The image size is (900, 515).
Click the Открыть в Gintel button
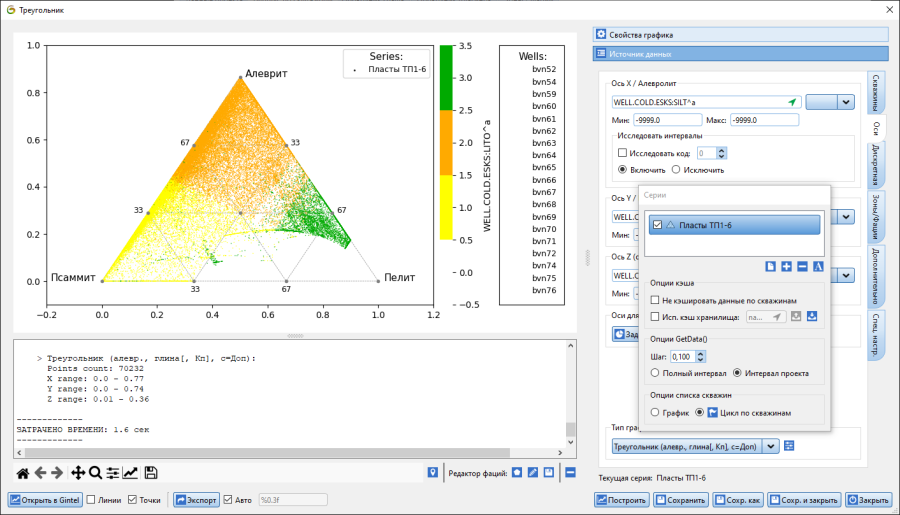coord(45,500)
